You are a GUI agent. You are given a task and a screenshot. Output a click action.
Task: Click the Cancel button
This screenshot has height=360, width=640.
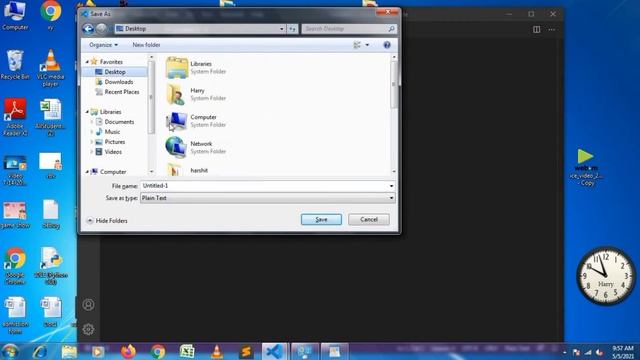pos(369,220)
